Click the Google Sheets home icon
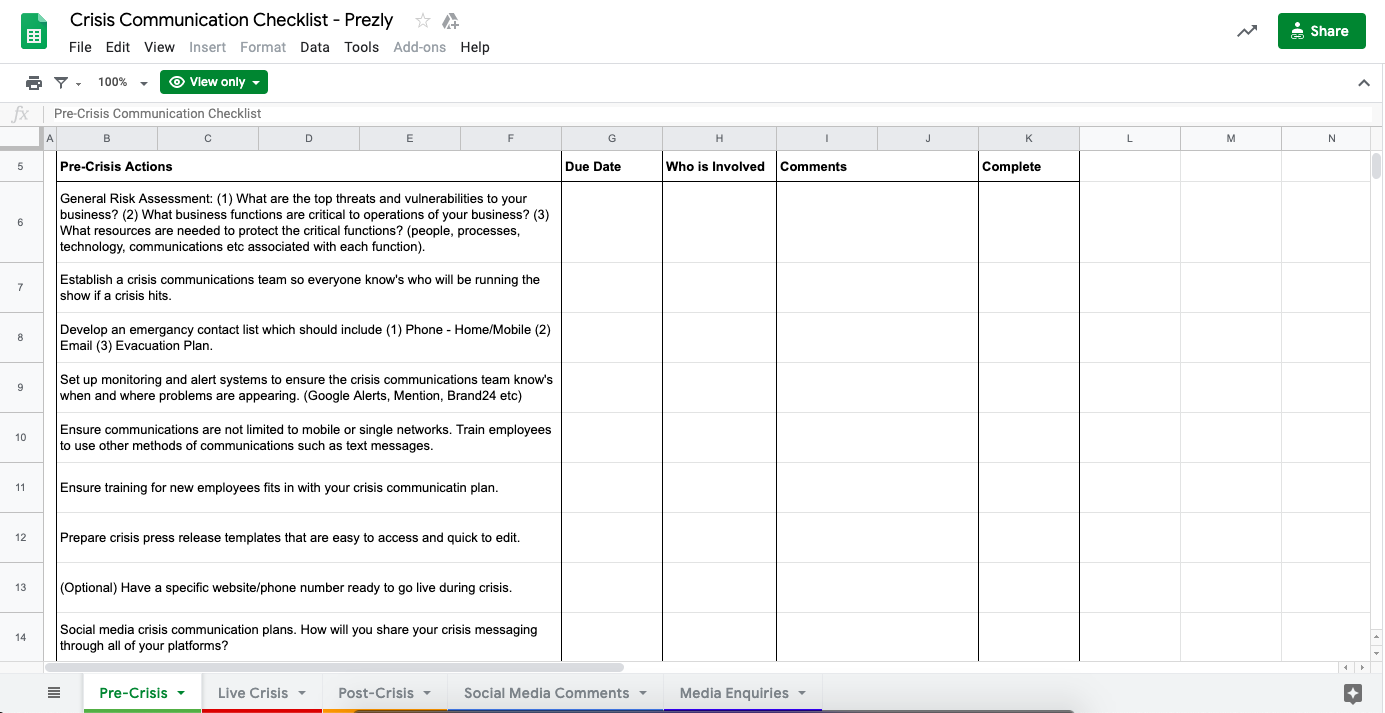Viewport: 1385px width, 713px height. coord(35,32)
